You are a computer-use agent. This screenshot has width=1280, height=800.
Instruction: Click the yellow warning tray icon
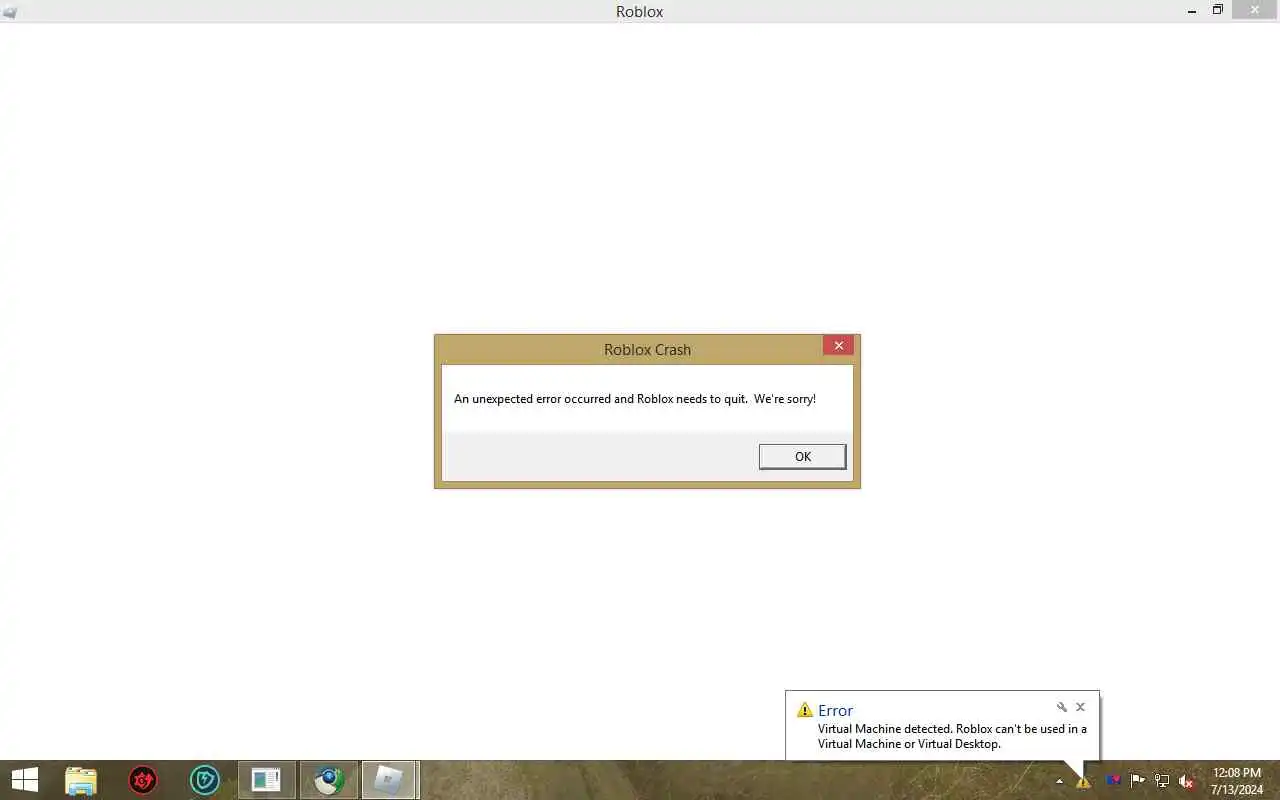(1083, 782)
